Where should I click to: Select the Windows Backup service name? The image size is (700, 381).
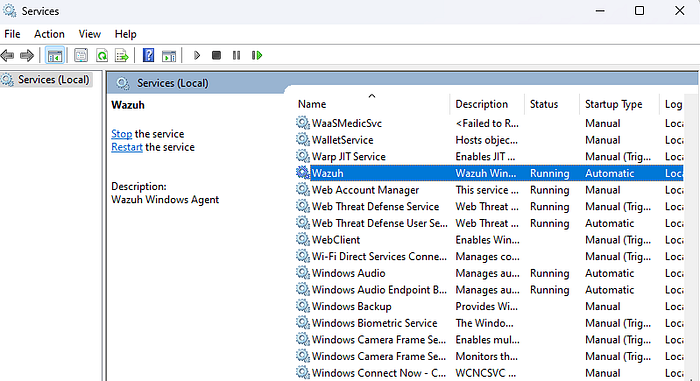(351, 306)
